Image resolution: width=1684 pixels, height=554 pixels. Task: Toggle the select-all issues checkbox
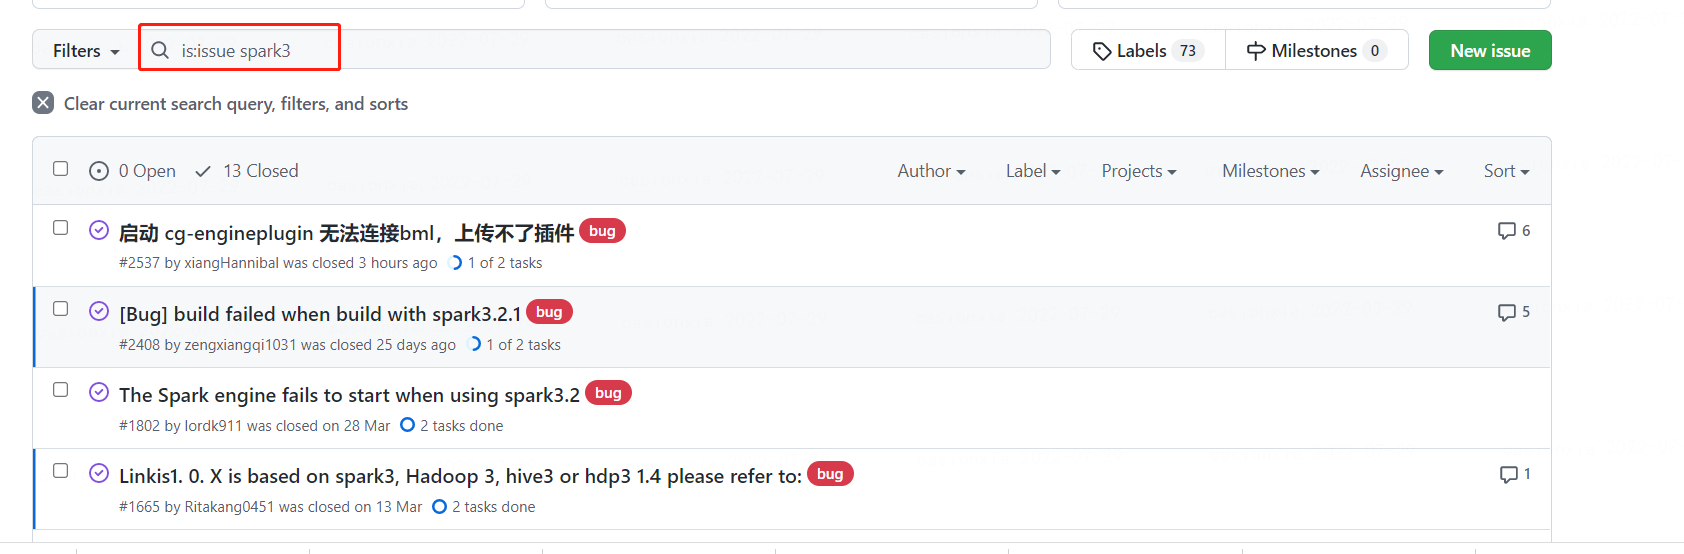[x=61, y=169]
